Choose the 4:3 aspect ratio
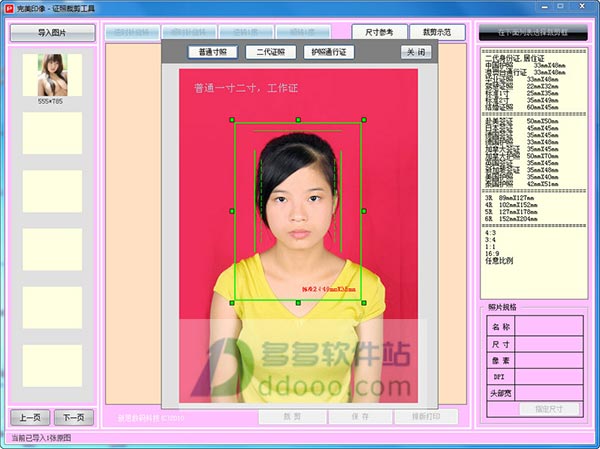600x449 pixels. pos(490,233)
